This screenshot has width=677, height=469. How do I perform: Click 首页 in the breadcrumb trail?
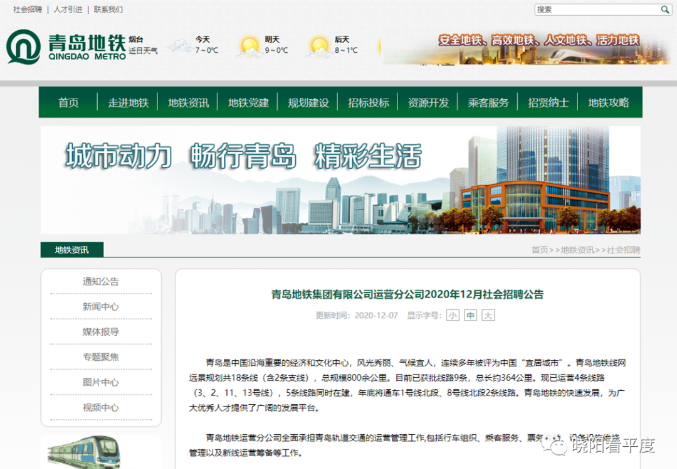click(539, 250)
